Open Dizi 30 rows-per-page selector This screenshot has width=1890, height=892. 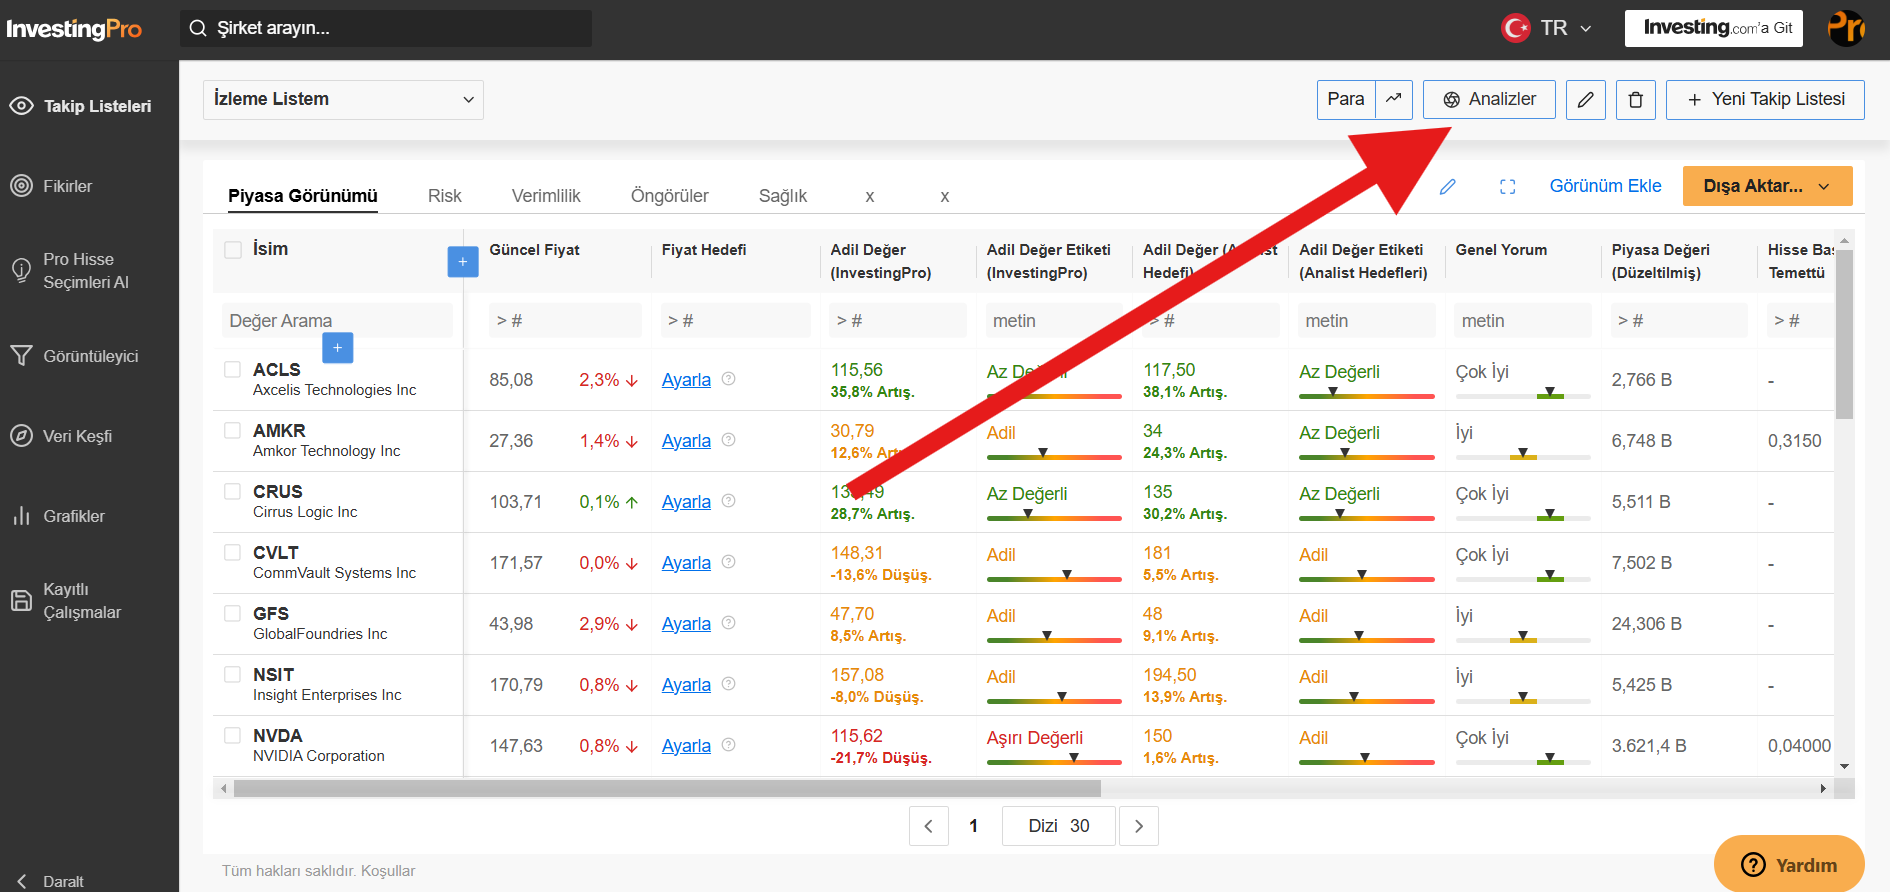point(1058,826)
